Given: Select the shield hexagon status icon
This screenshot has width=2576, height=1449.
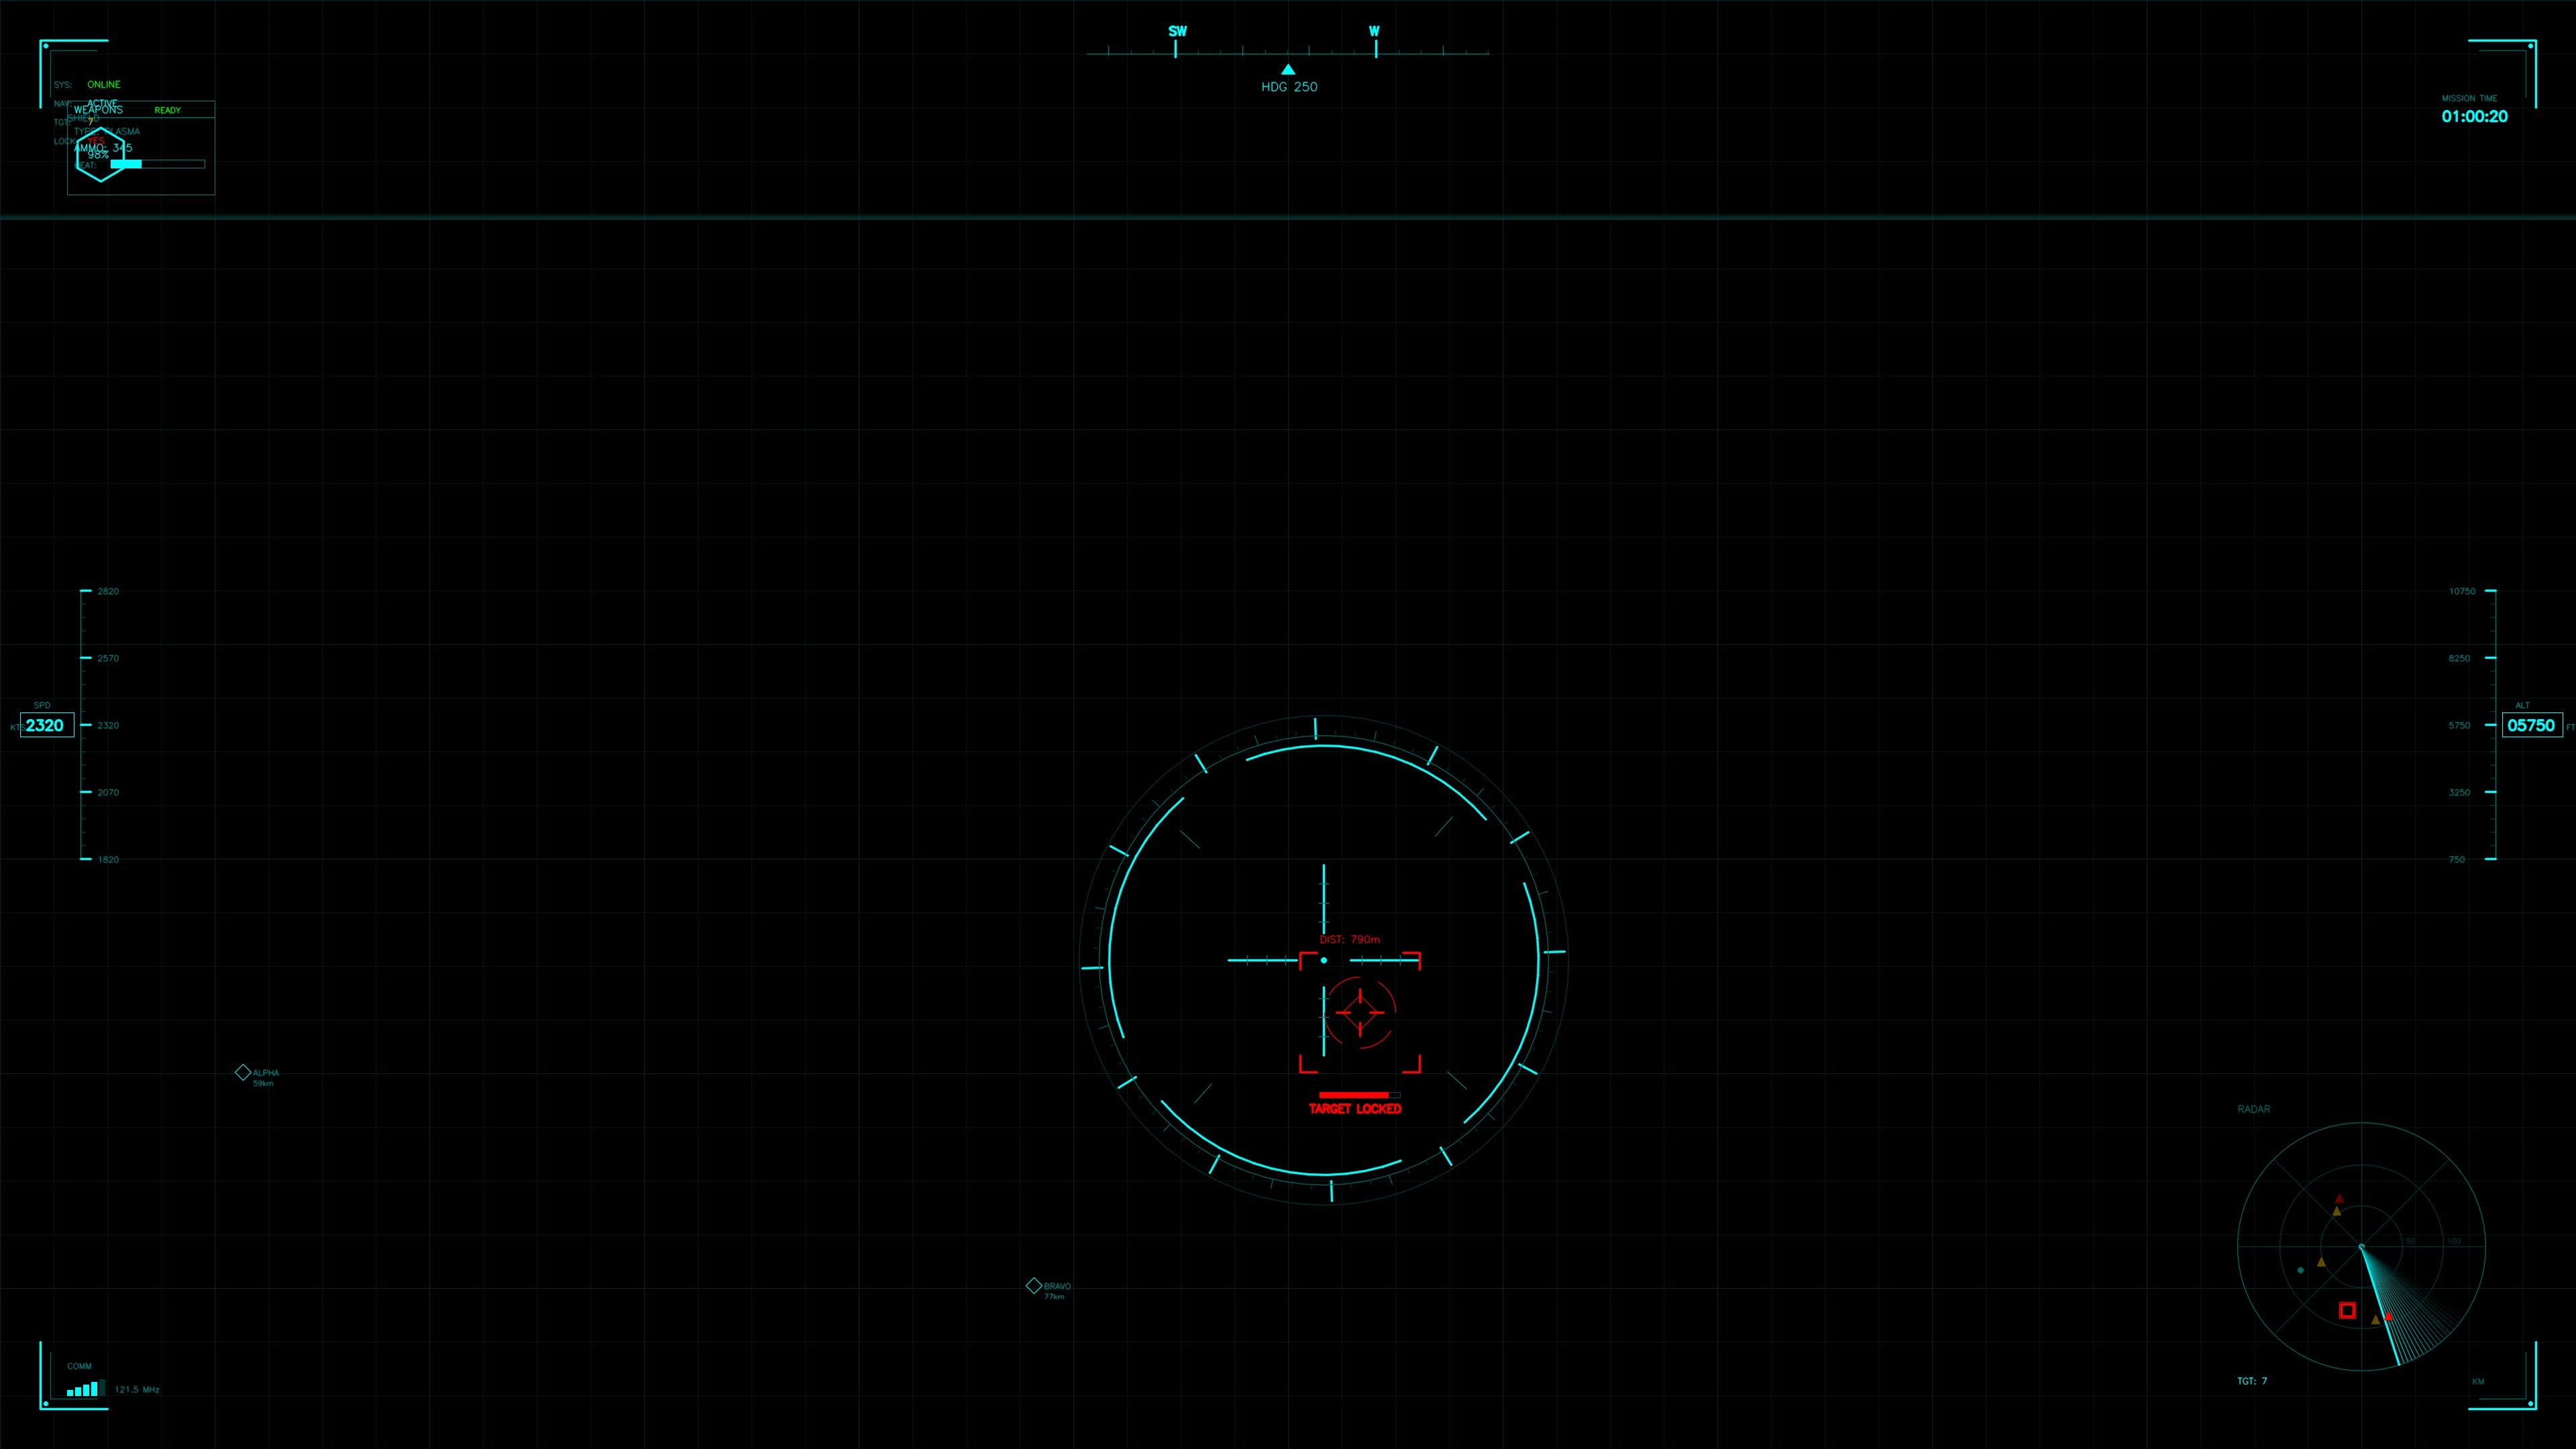Looking at the screenshot, I should tap(101, 155).
